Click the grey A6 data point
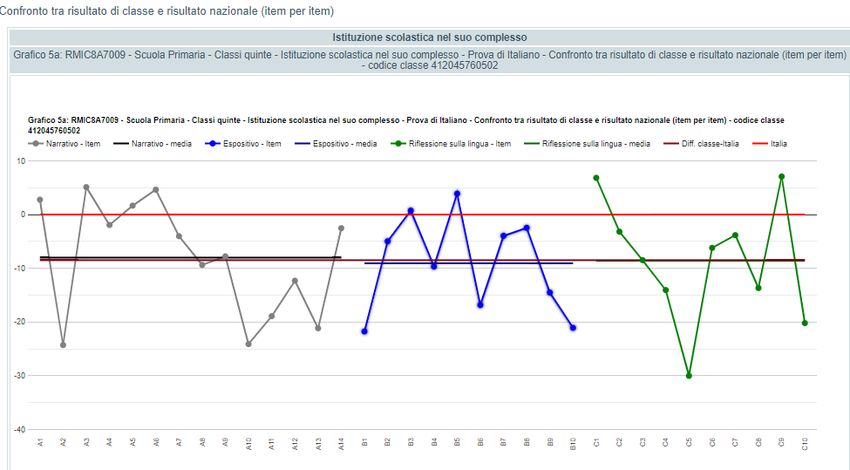Viewport: 850px width, 470px height. coord(156,190)
